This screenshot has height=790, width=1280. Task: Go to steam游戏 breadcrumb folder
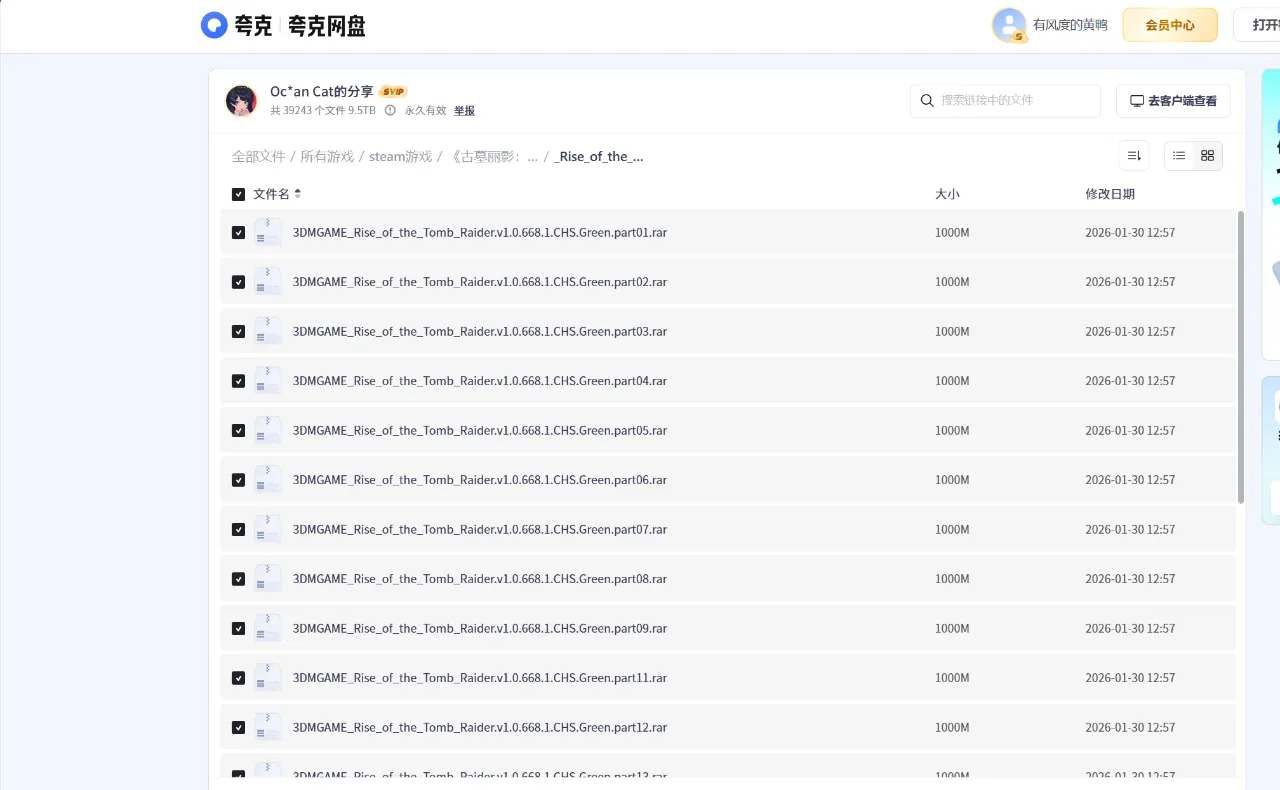(400, 157)
